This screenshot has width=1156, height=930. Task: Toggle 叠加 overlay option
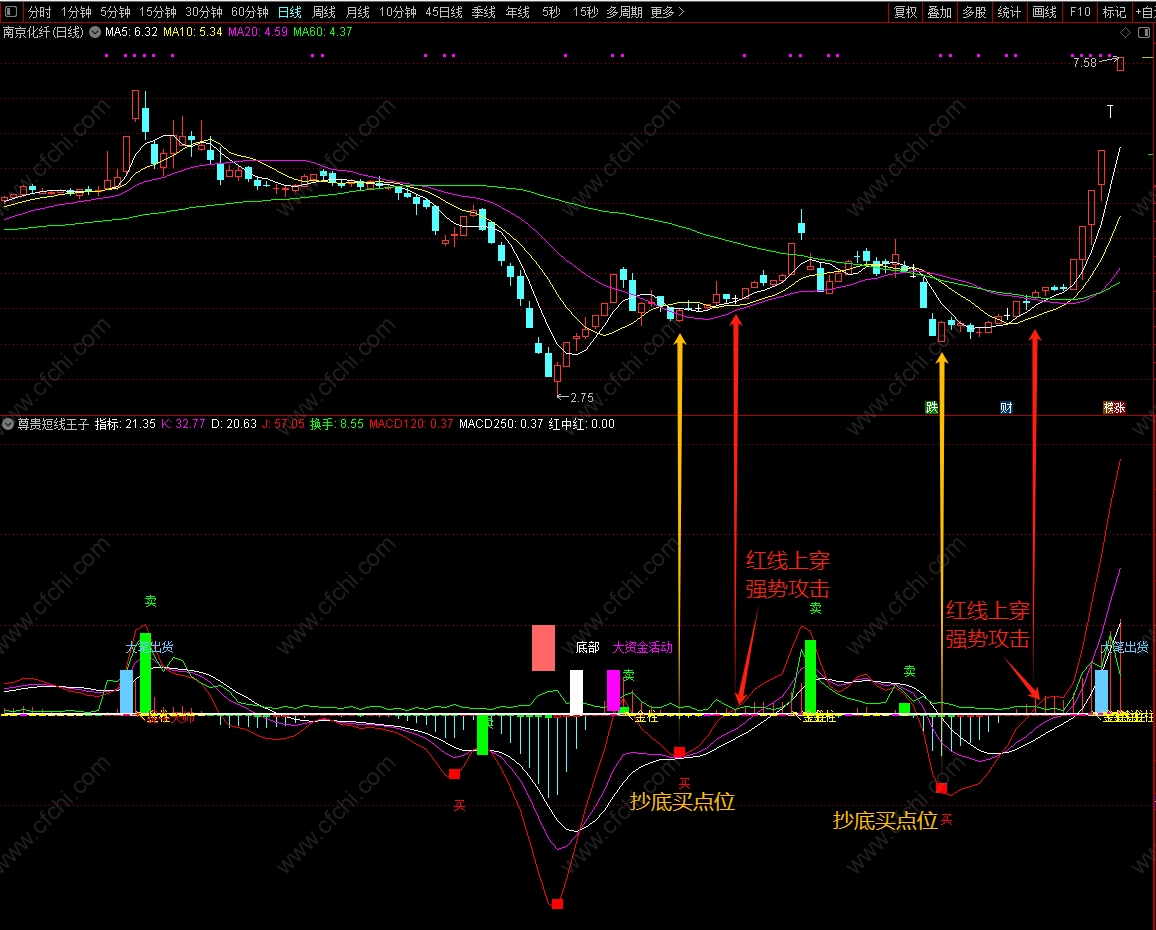[x=939, y=12]
